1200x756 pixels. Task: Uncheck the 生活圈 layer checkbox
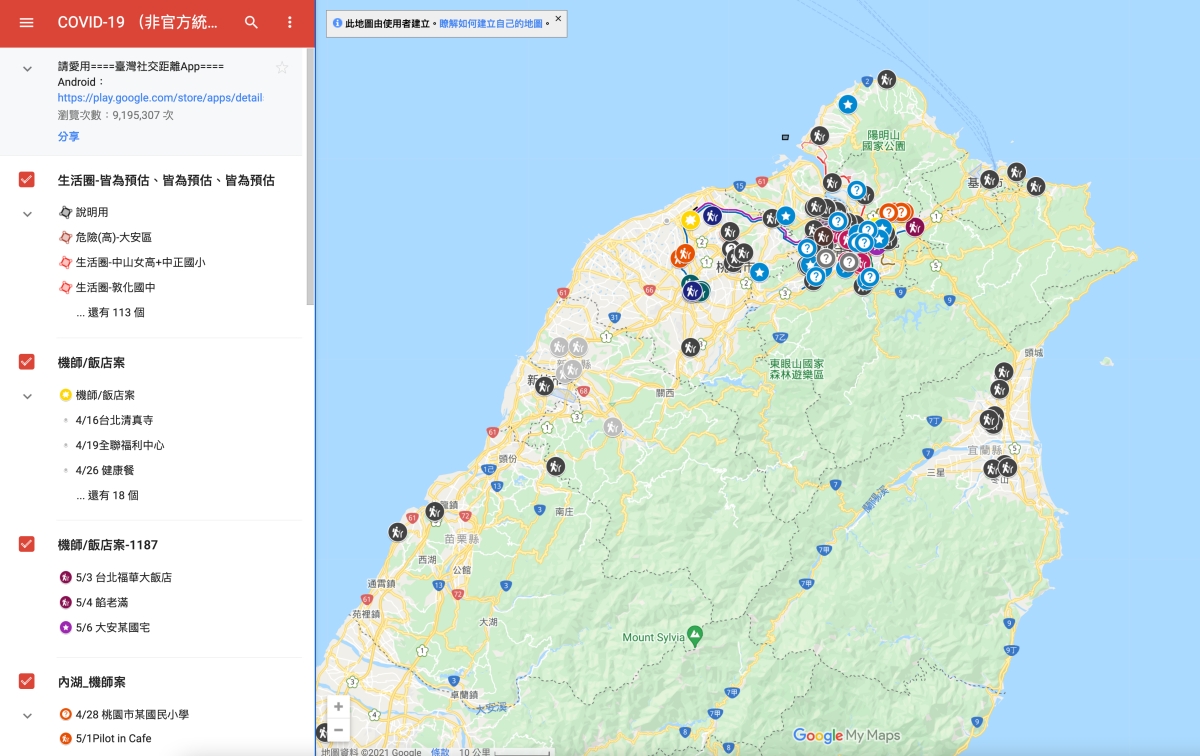pos(27,180)
